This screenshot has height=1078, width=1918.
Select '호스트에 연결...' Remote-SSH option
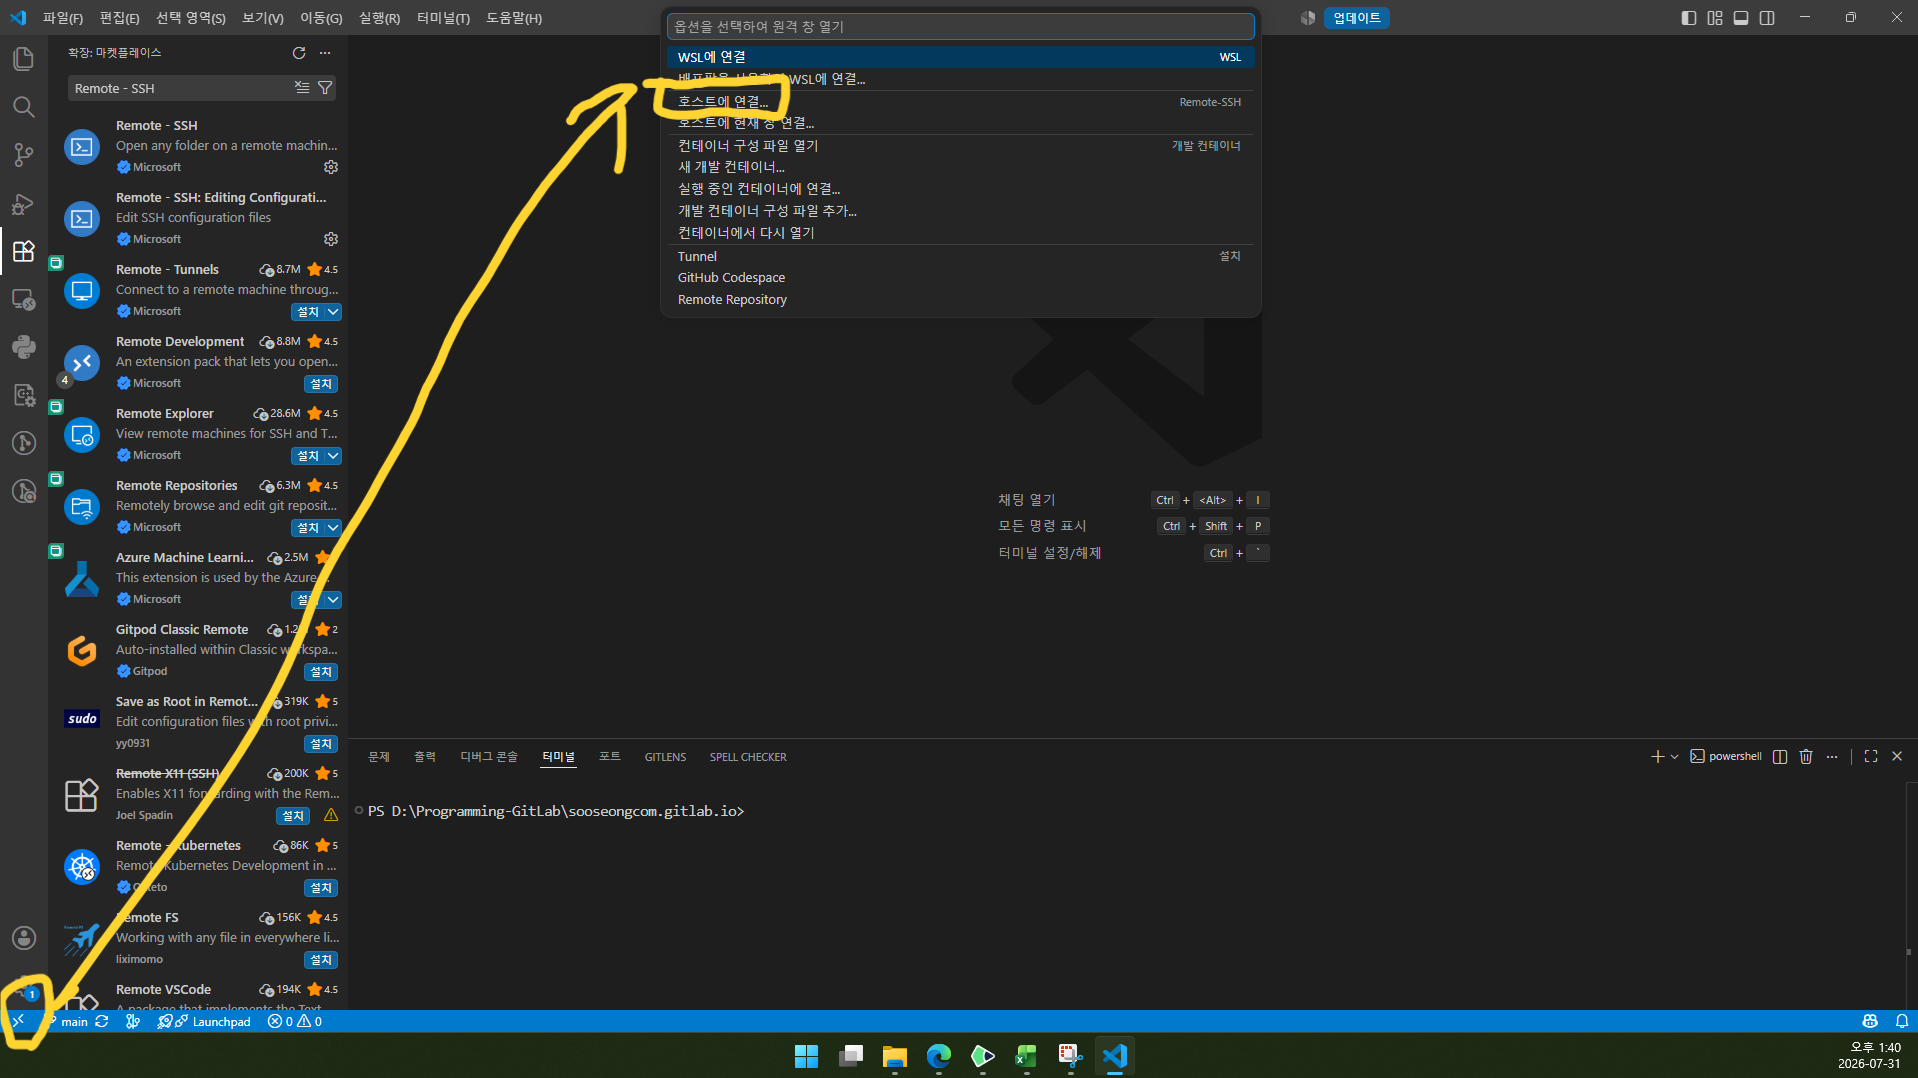960,101
